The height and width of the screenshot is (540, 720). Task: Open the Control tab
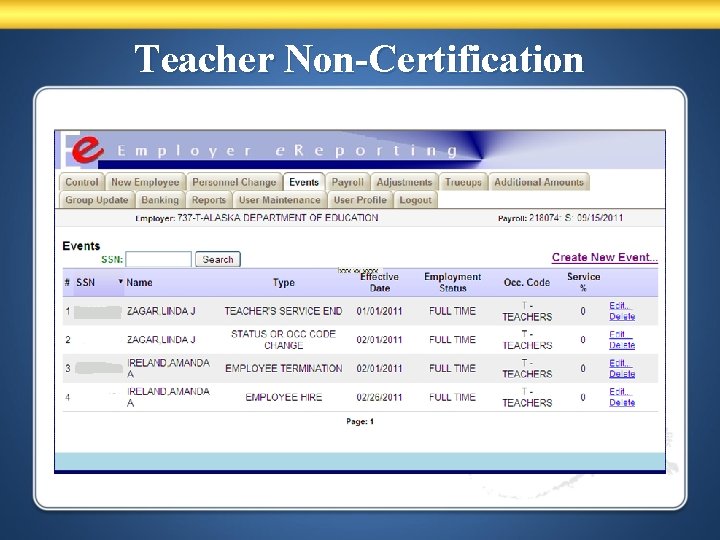tap(82, 182)
